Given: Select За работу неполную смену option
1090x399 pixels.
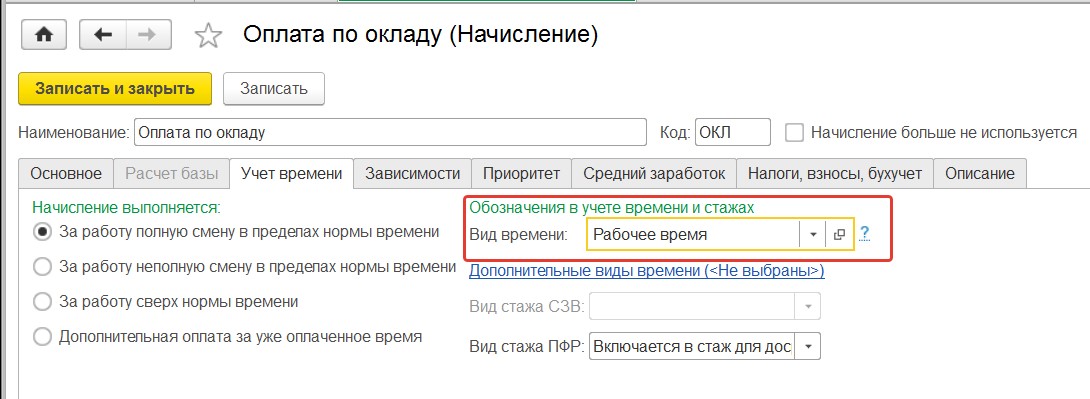Looking at the screenshot, I should (x=42, y=267).
